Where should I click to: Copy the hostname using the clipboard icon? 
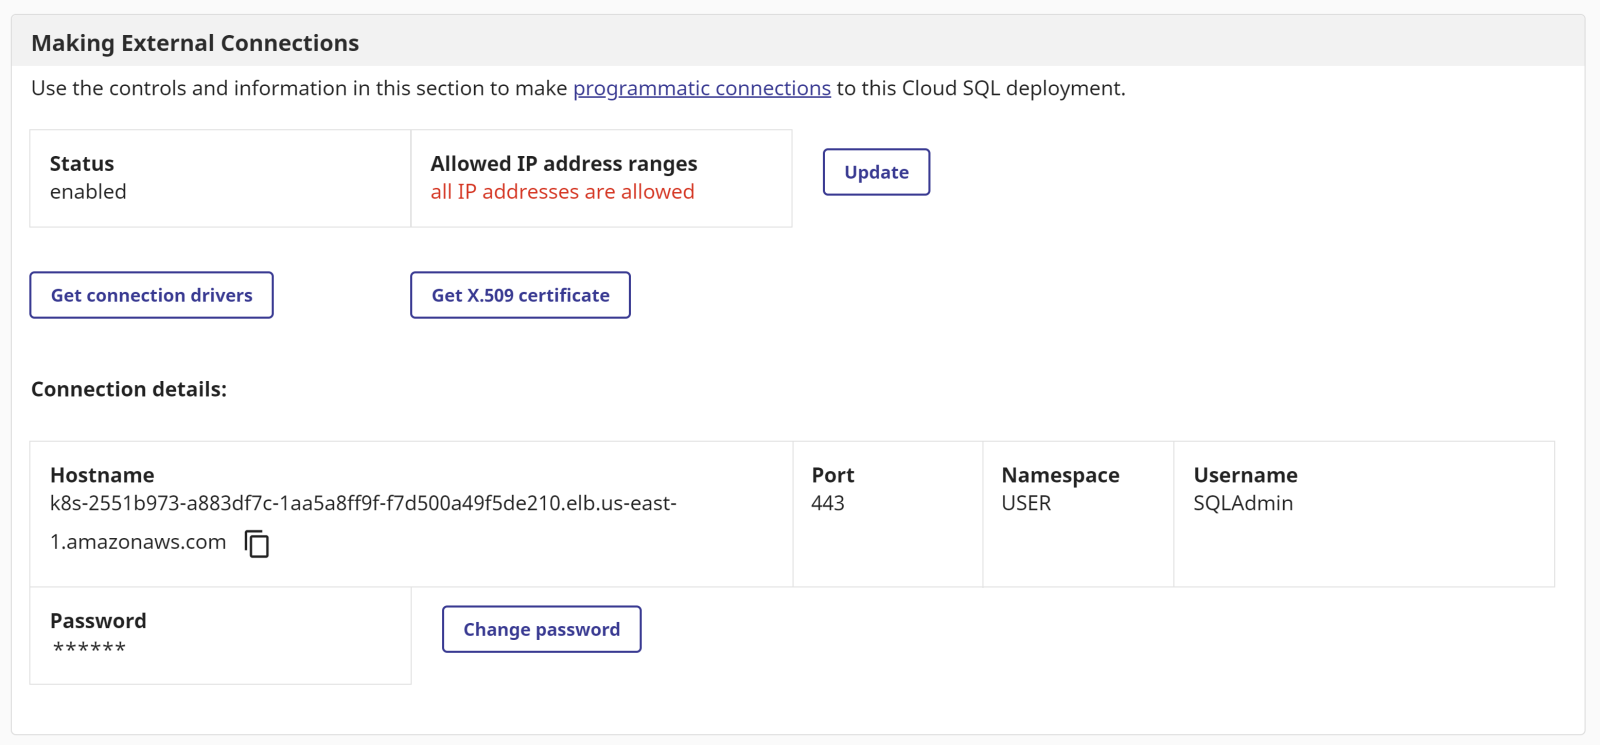(257, 544)
